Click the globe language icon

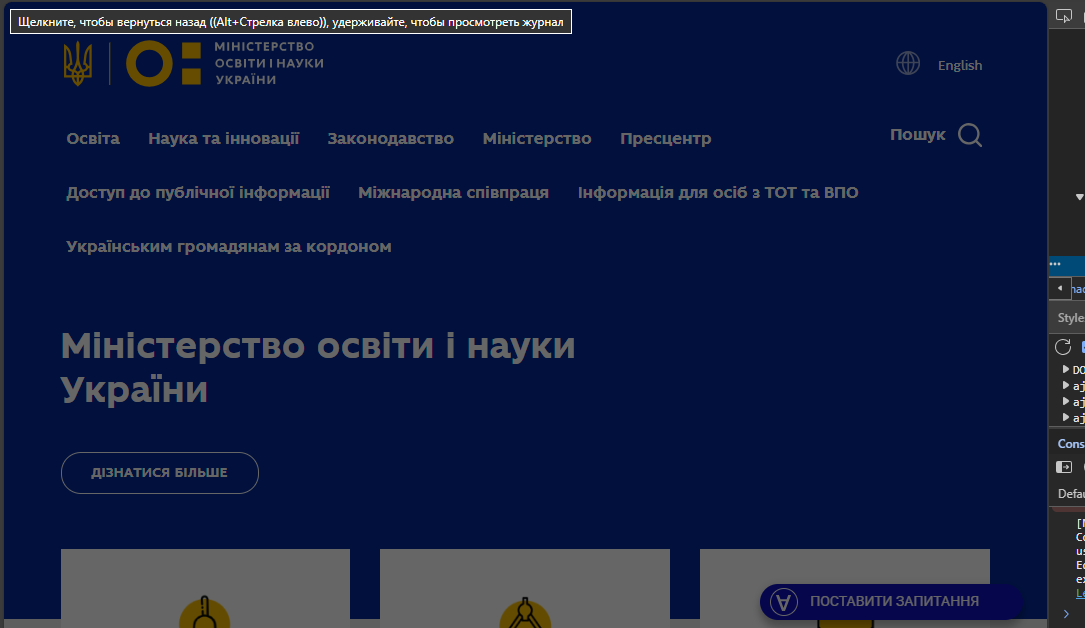click(908, 63)
